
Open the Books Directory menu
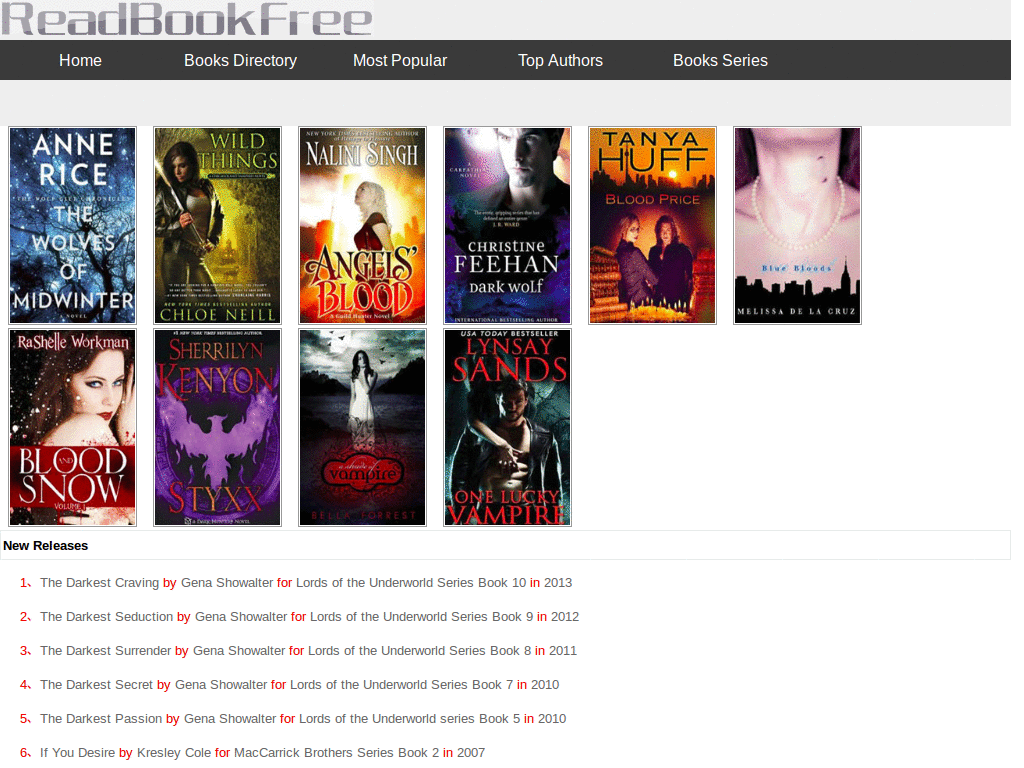click(240, 60)
